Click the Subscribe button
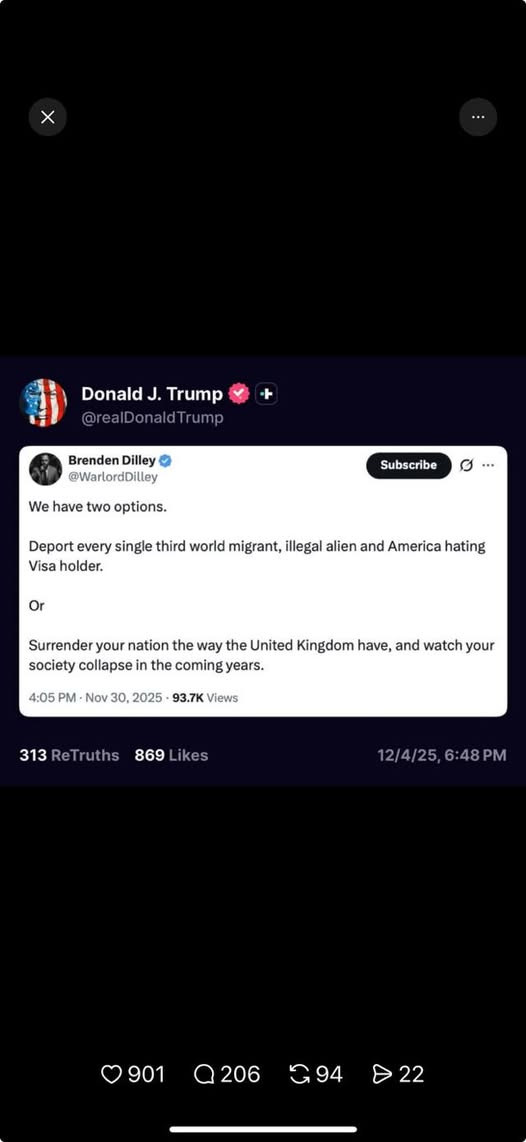Viewport: 526px width, 1142px height. coord(409,465)
